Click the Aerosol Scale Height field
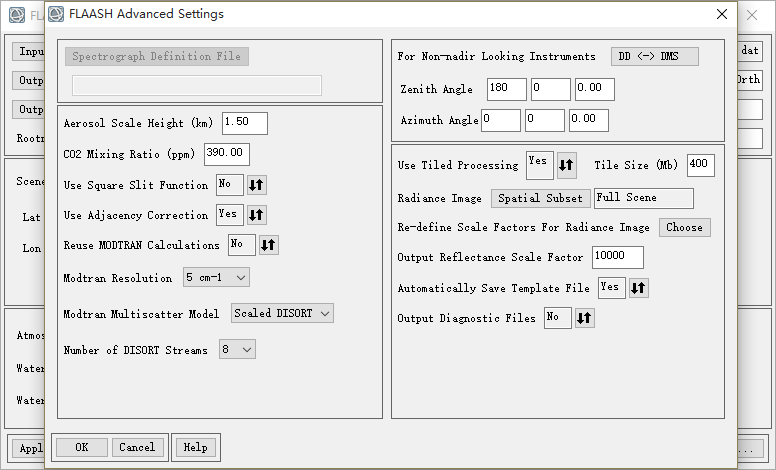The height and width of the screenshot is (470, 776). (x=245, y=123)
